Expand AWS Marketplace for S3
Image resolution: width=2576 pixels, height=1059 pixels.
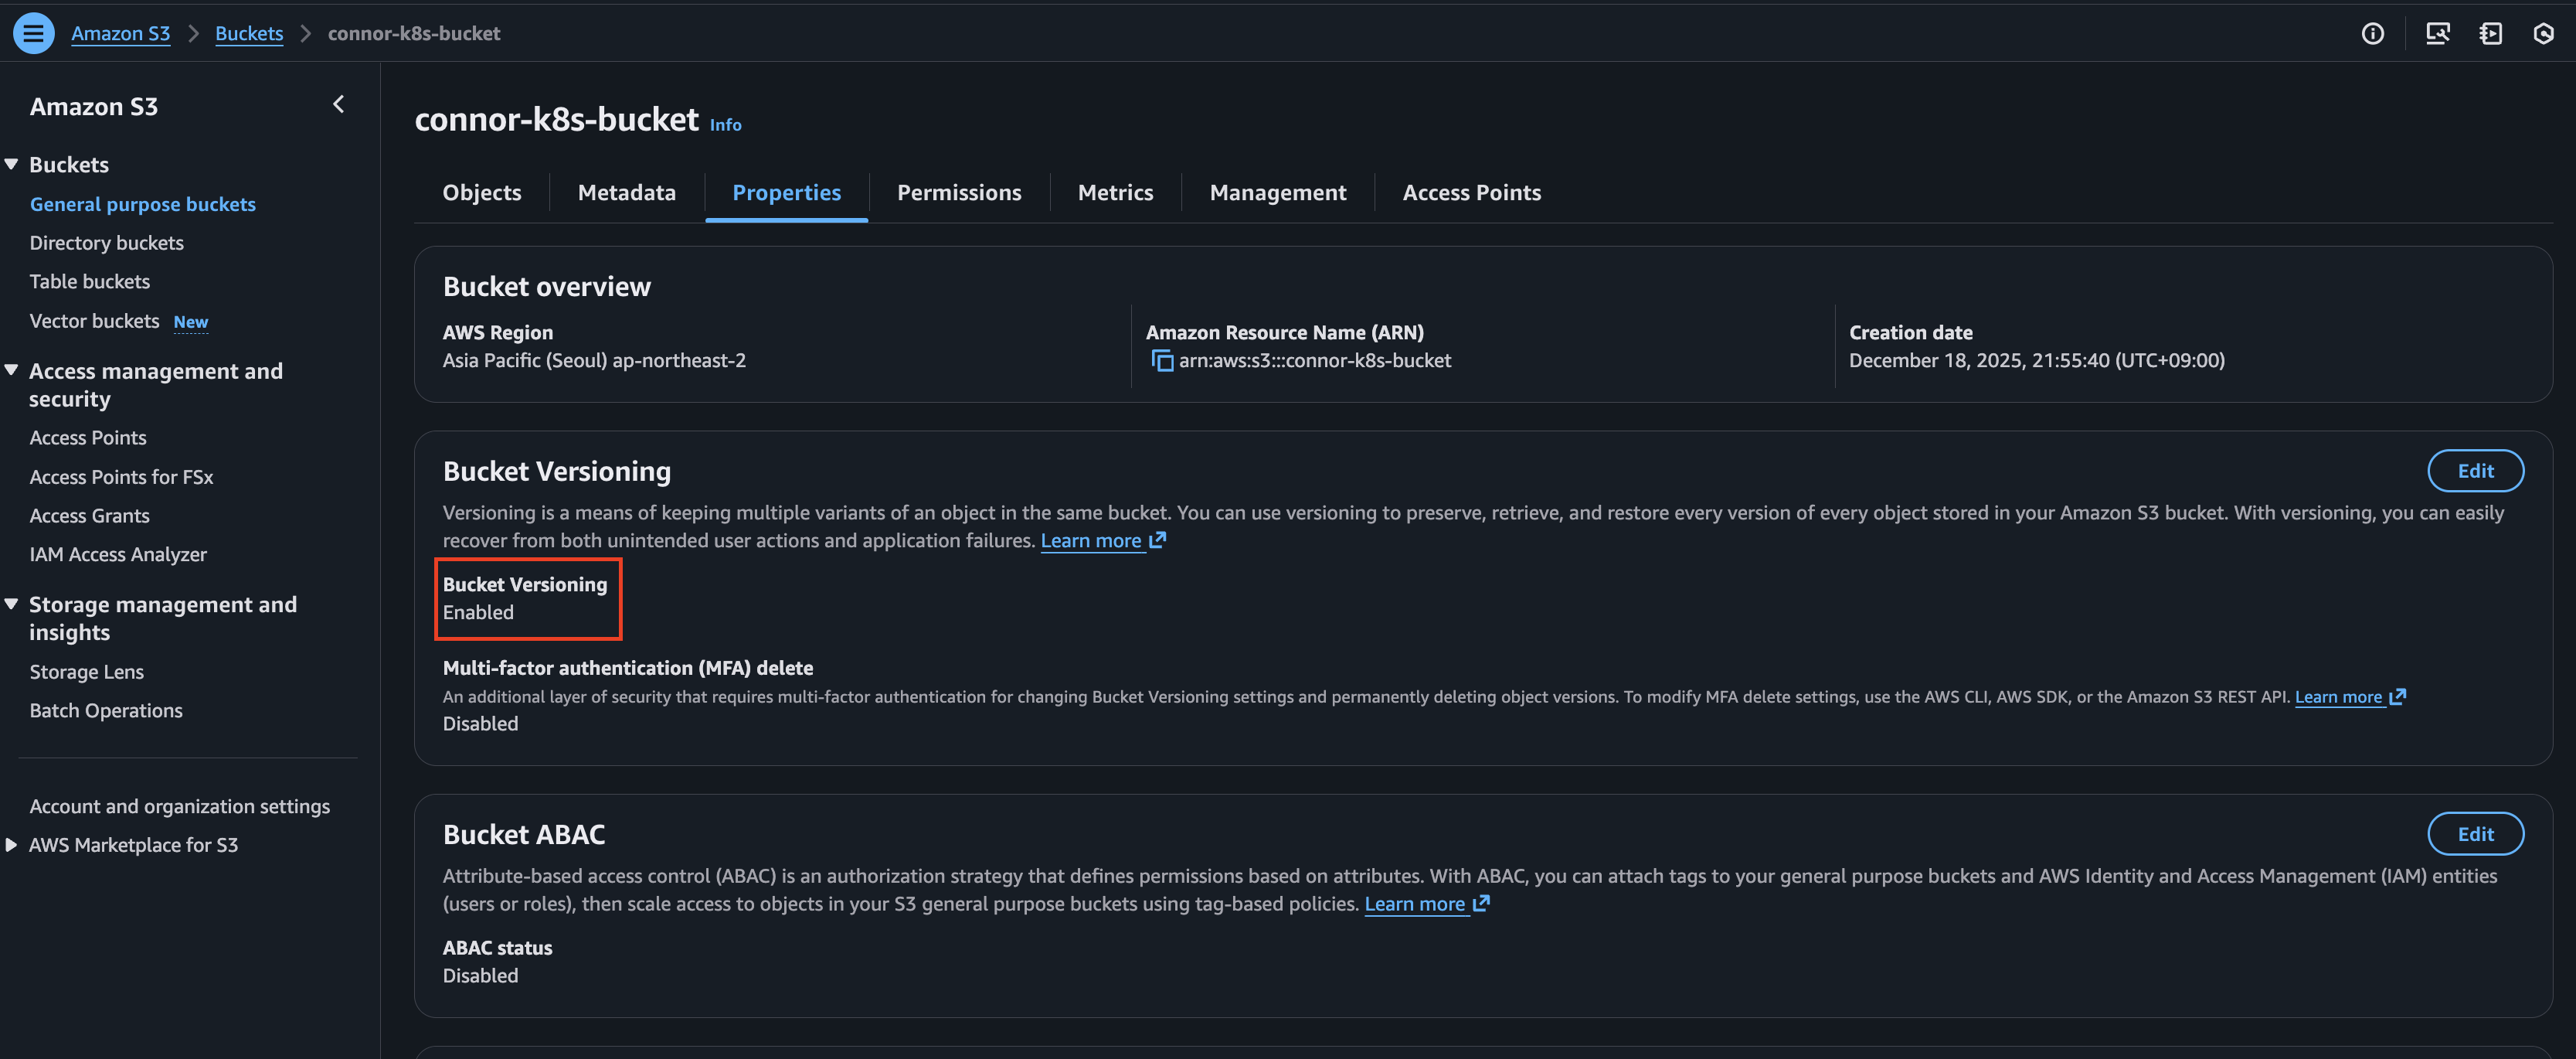pos(12,845)
